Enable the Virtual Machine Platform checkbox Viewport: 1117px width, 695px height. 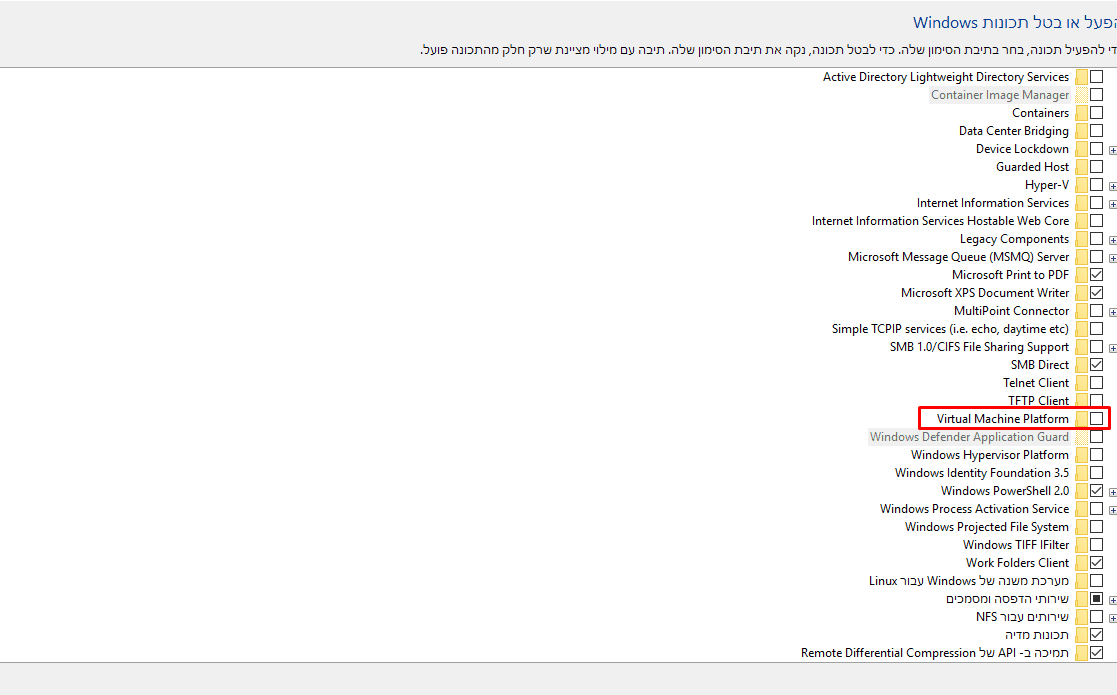1097,419
